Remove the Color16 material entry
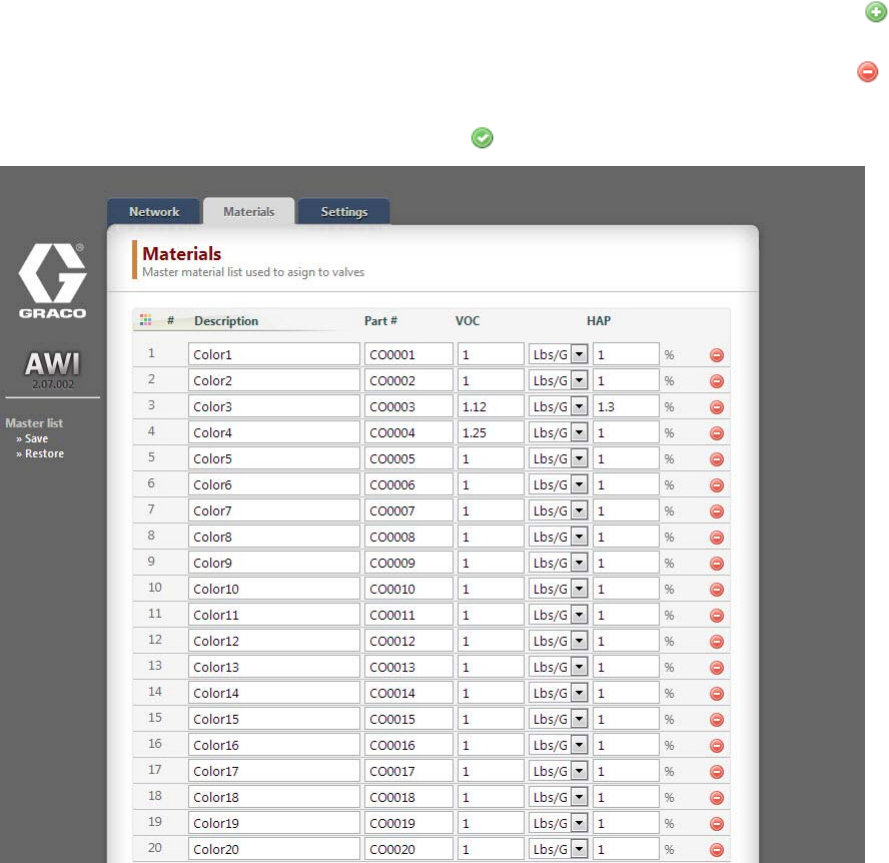The image size is (889, 863). click(x=717, y=746)
